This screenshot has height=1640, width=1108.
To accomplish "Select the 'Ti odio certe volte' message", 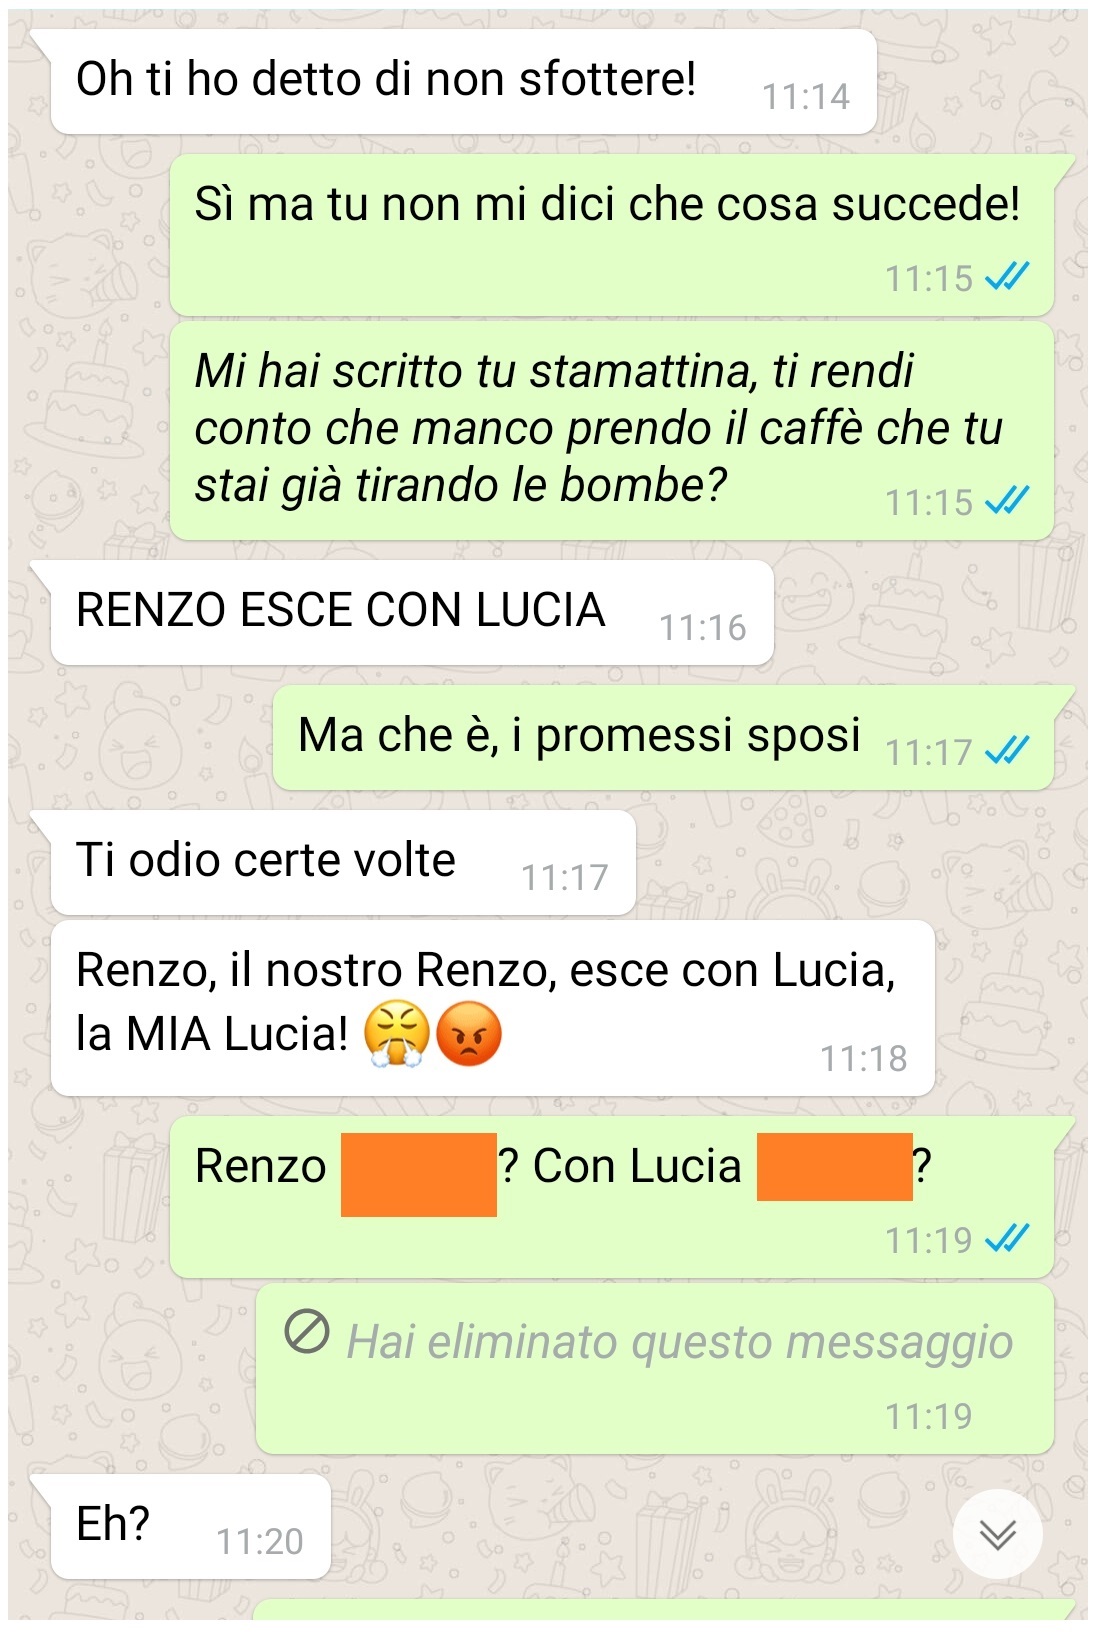I will [343, 862].
